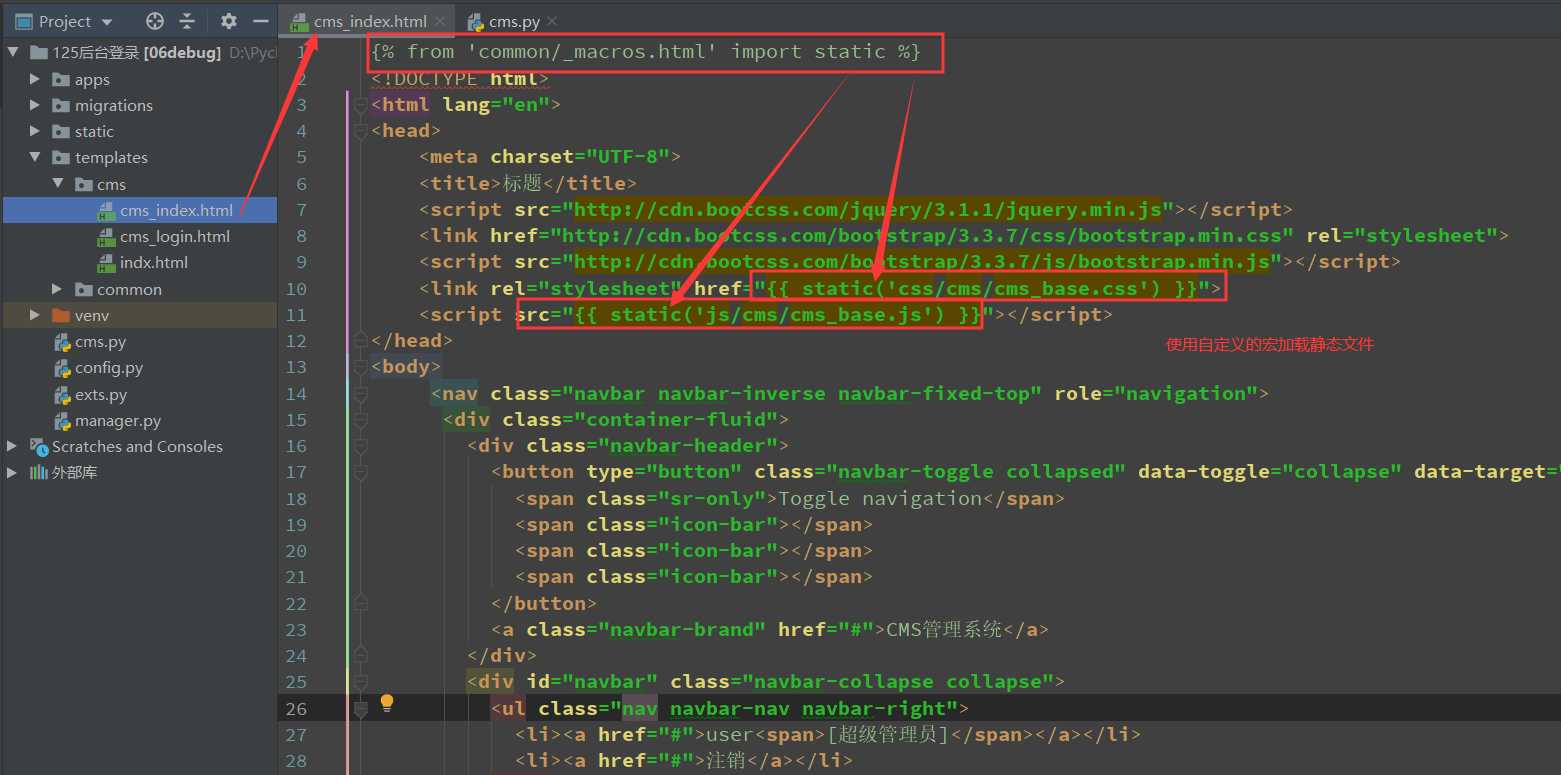This screenshot has width=1561, height=775.
Task: Open the Project view dropdown
Action: click(x=107, y=21)
